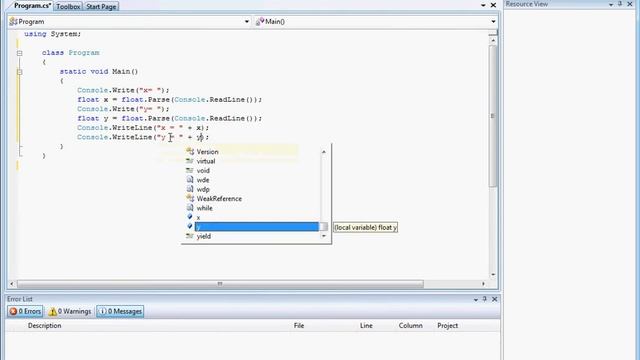Pin the Resource View panel
Image resolution: width=640 pixels, height=360 pixels.
coord(620,4)
